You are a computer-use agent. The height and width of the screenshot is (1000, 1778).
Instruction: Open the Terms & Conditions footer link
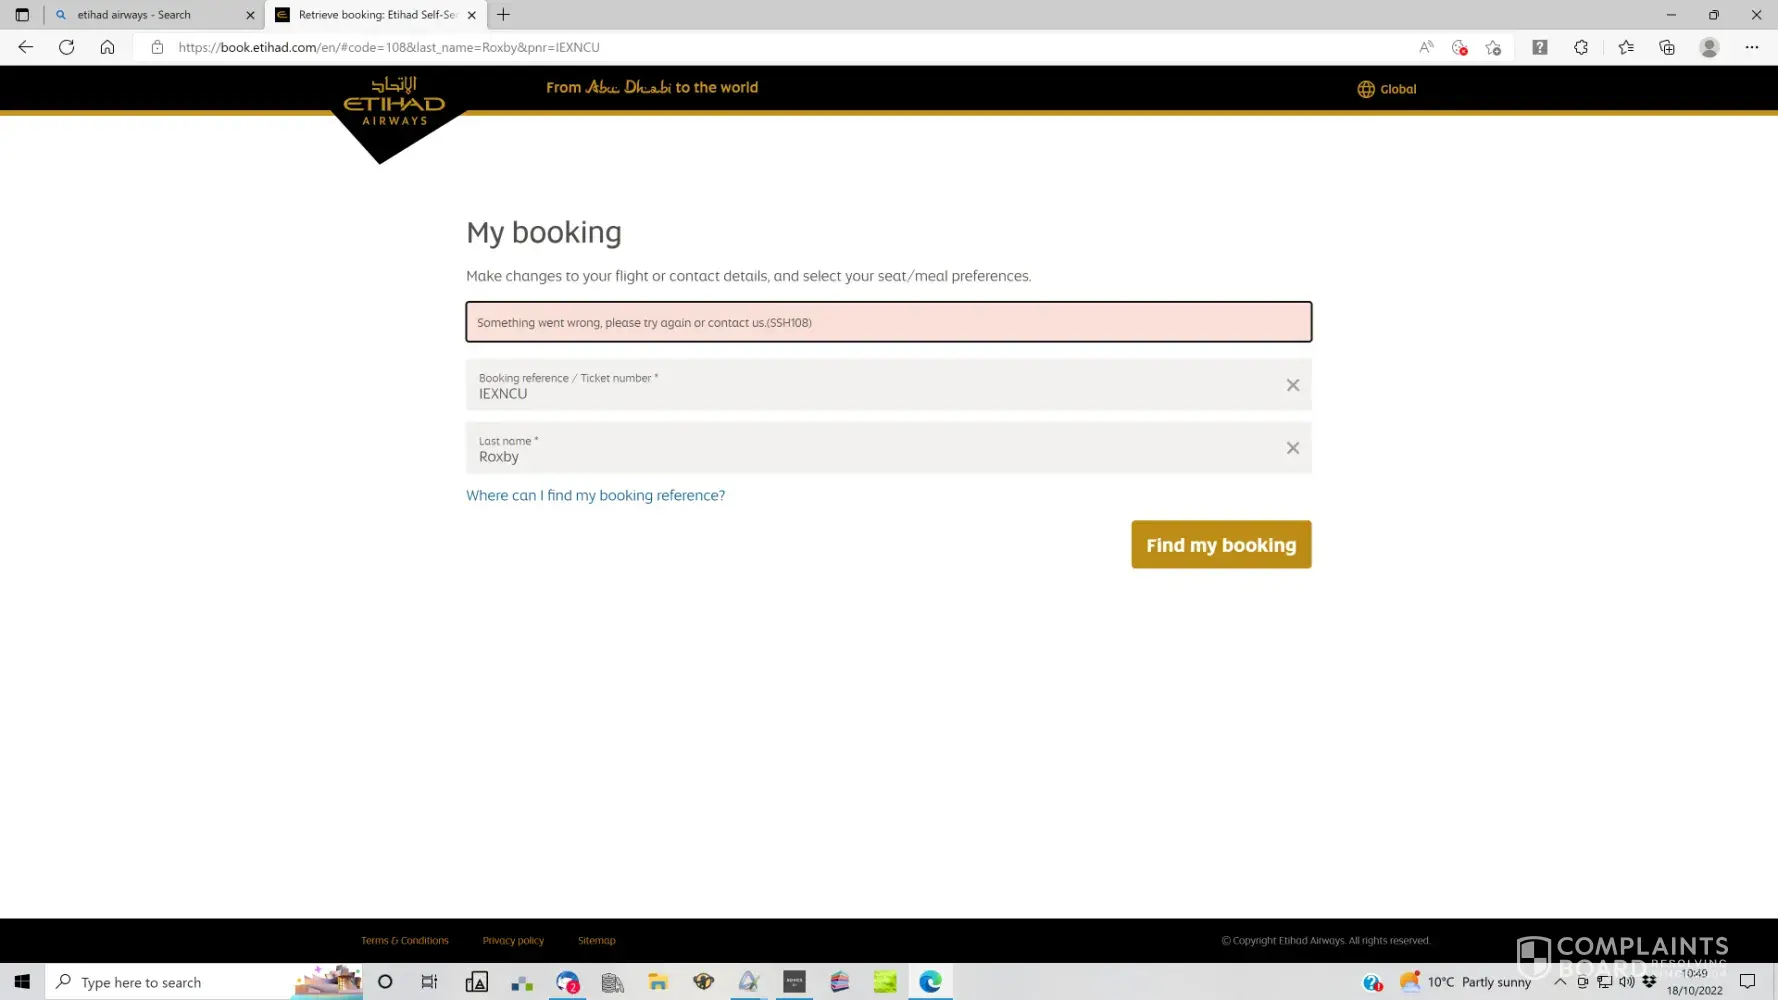(404, 941)
